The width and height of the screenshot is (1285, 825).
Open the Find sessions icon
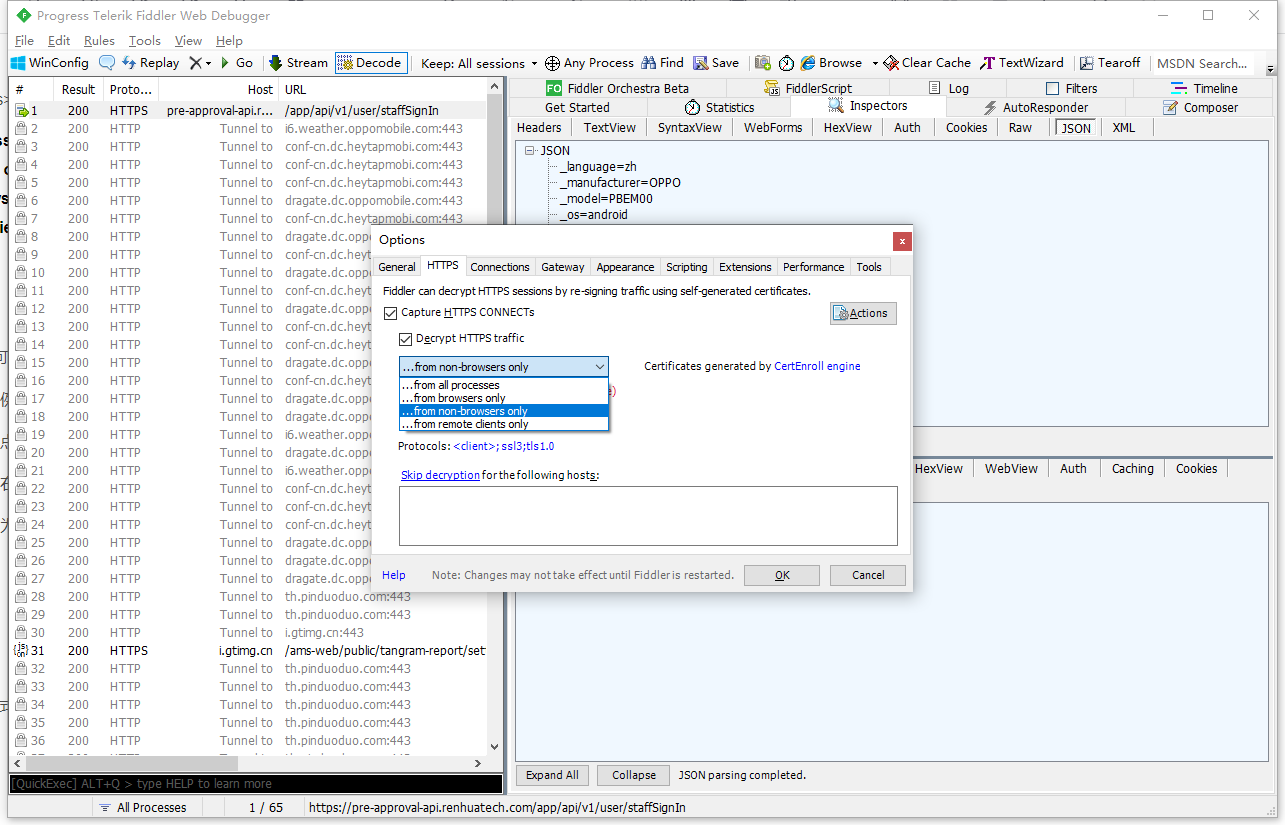coord(662,62)
